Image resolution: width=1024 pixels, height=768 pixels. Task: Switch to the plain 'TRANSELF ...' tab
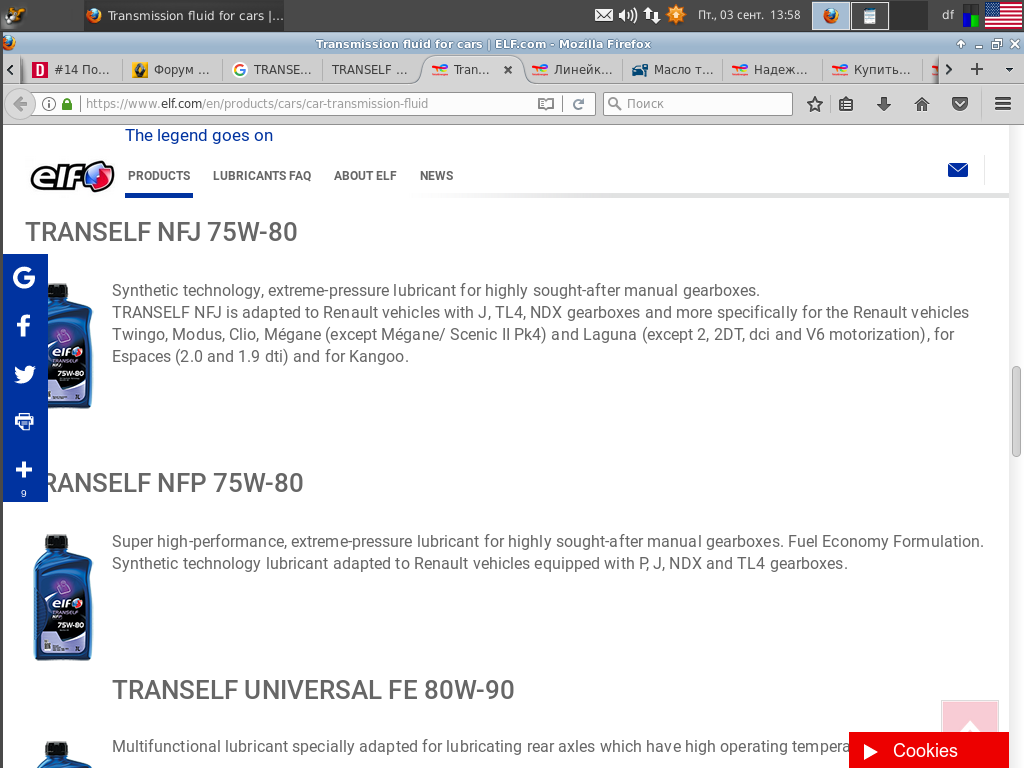pos(370,70)
